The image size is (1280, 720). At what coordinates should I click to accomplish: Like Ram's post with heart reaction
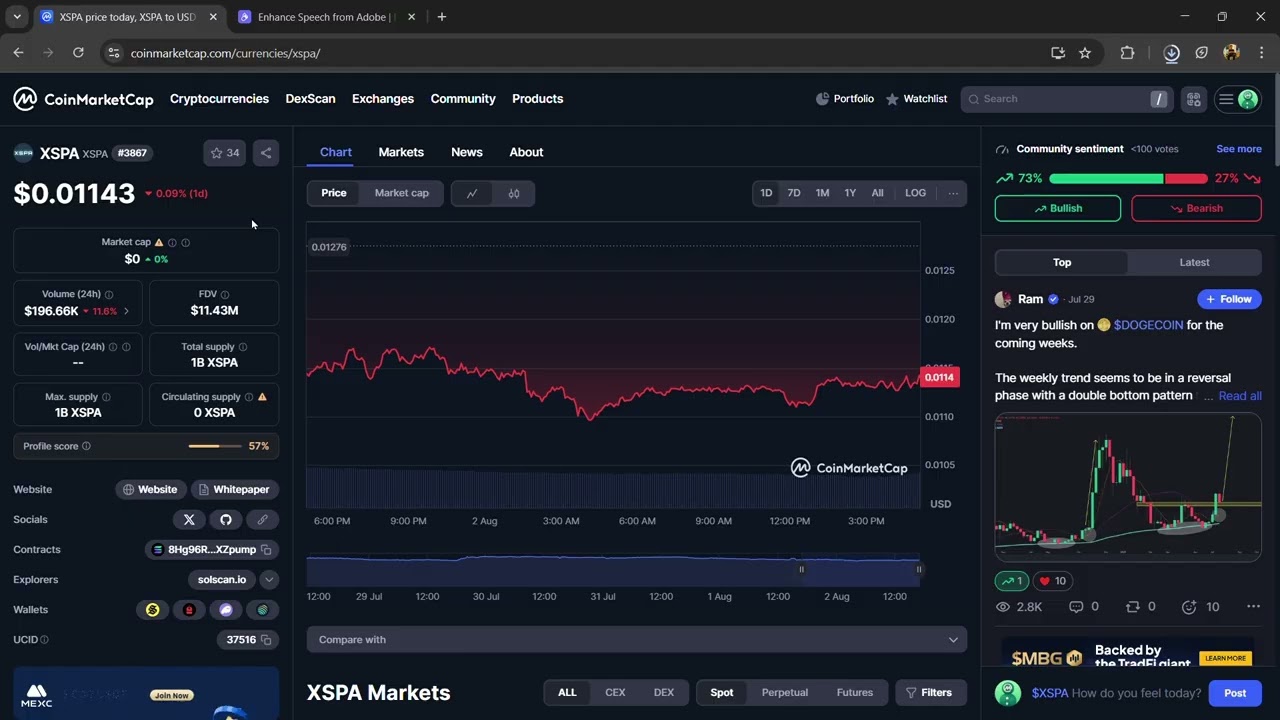[1053, 581]
